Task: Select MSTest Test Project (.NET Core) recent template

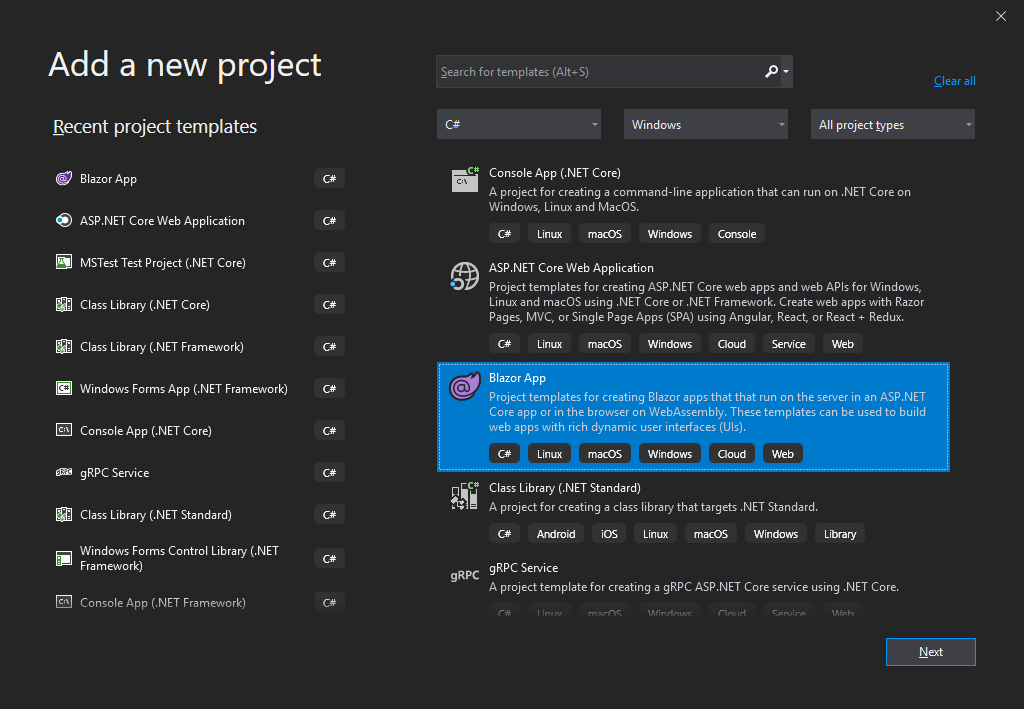Action: coord(199,262)
